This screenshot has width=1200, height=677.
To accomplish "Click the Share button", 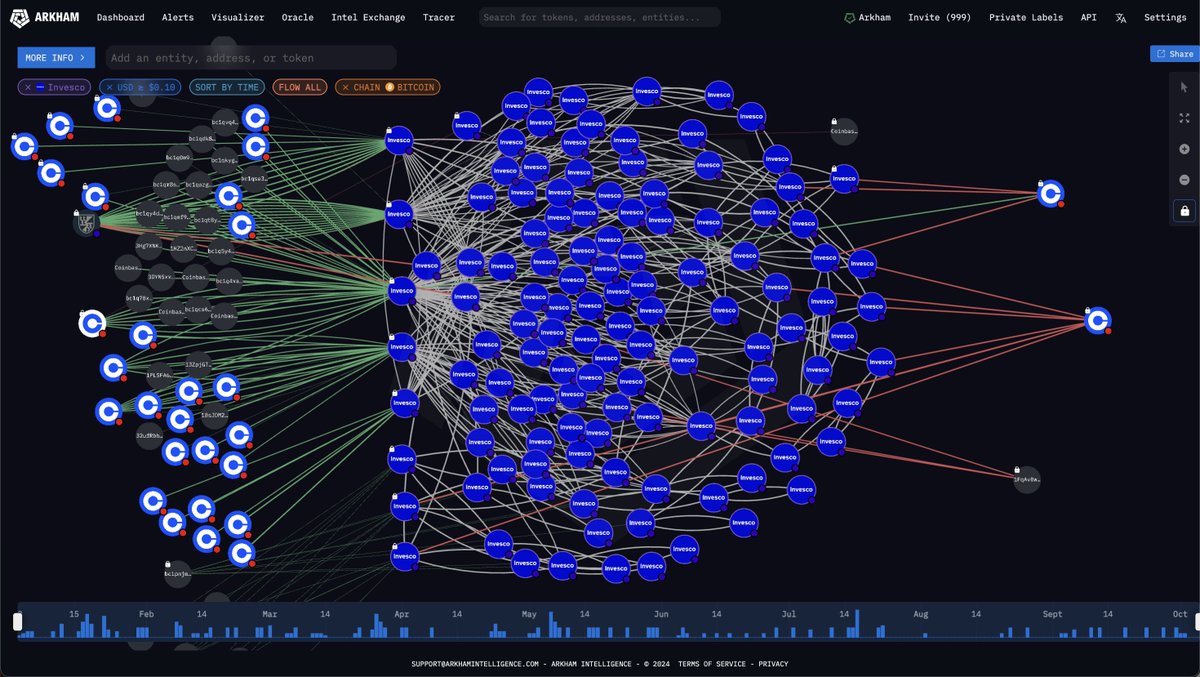I will (1174, 54).
